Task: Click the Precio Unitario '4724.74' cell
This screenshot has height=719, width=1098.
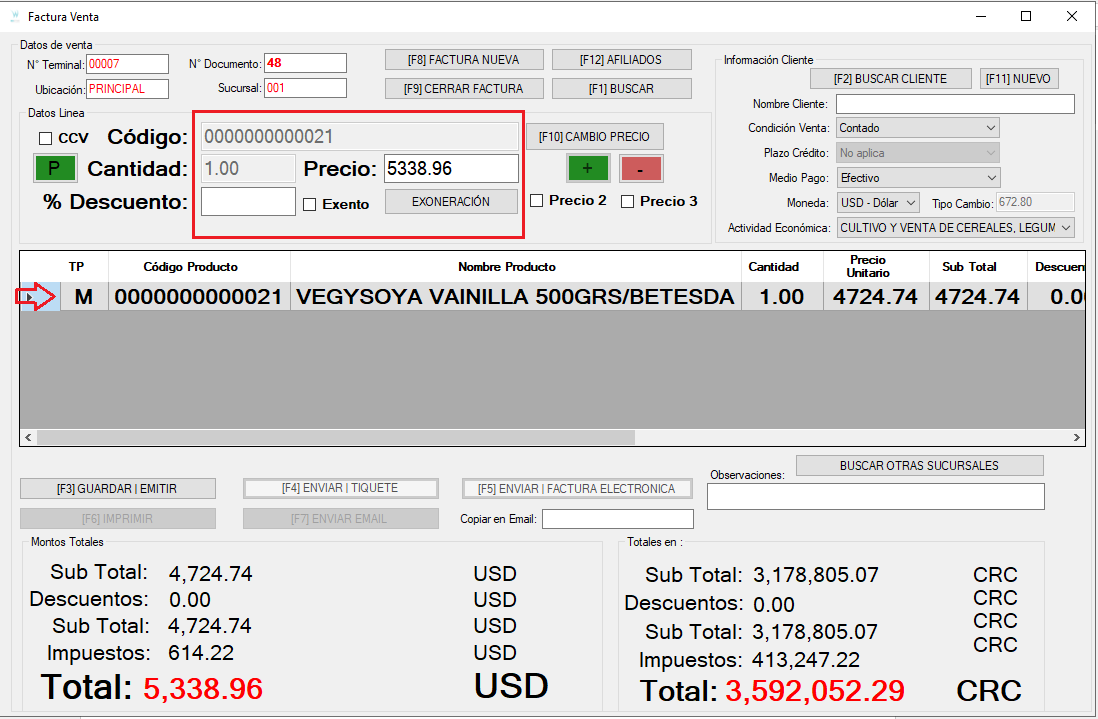Action: point(875,297)
